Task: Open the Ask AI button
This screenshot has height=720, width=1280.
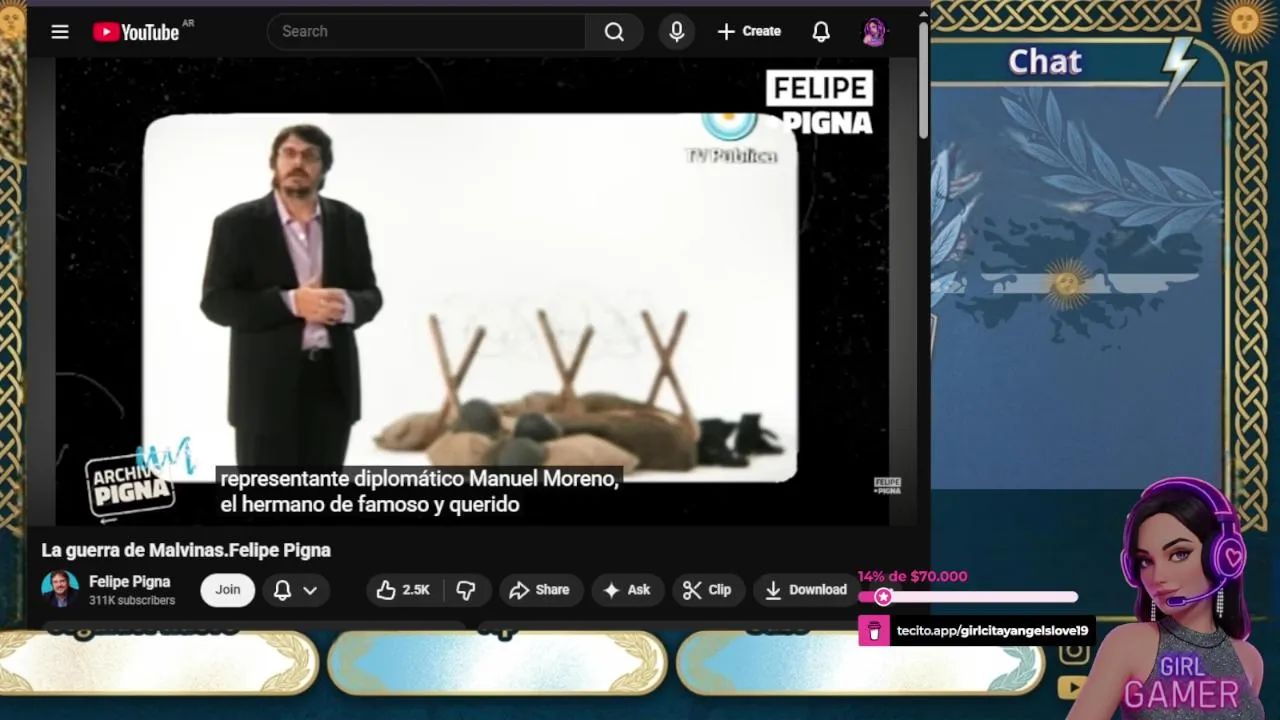Action: pyautogui.click(x=626, y=590)
